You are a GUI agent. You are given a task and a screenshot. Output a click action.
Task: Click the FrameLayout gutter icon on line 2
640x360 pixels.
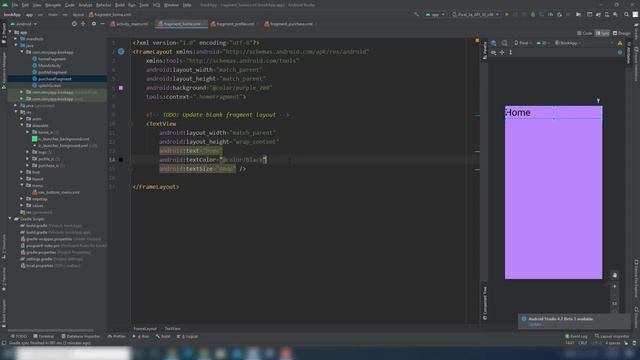121,51
